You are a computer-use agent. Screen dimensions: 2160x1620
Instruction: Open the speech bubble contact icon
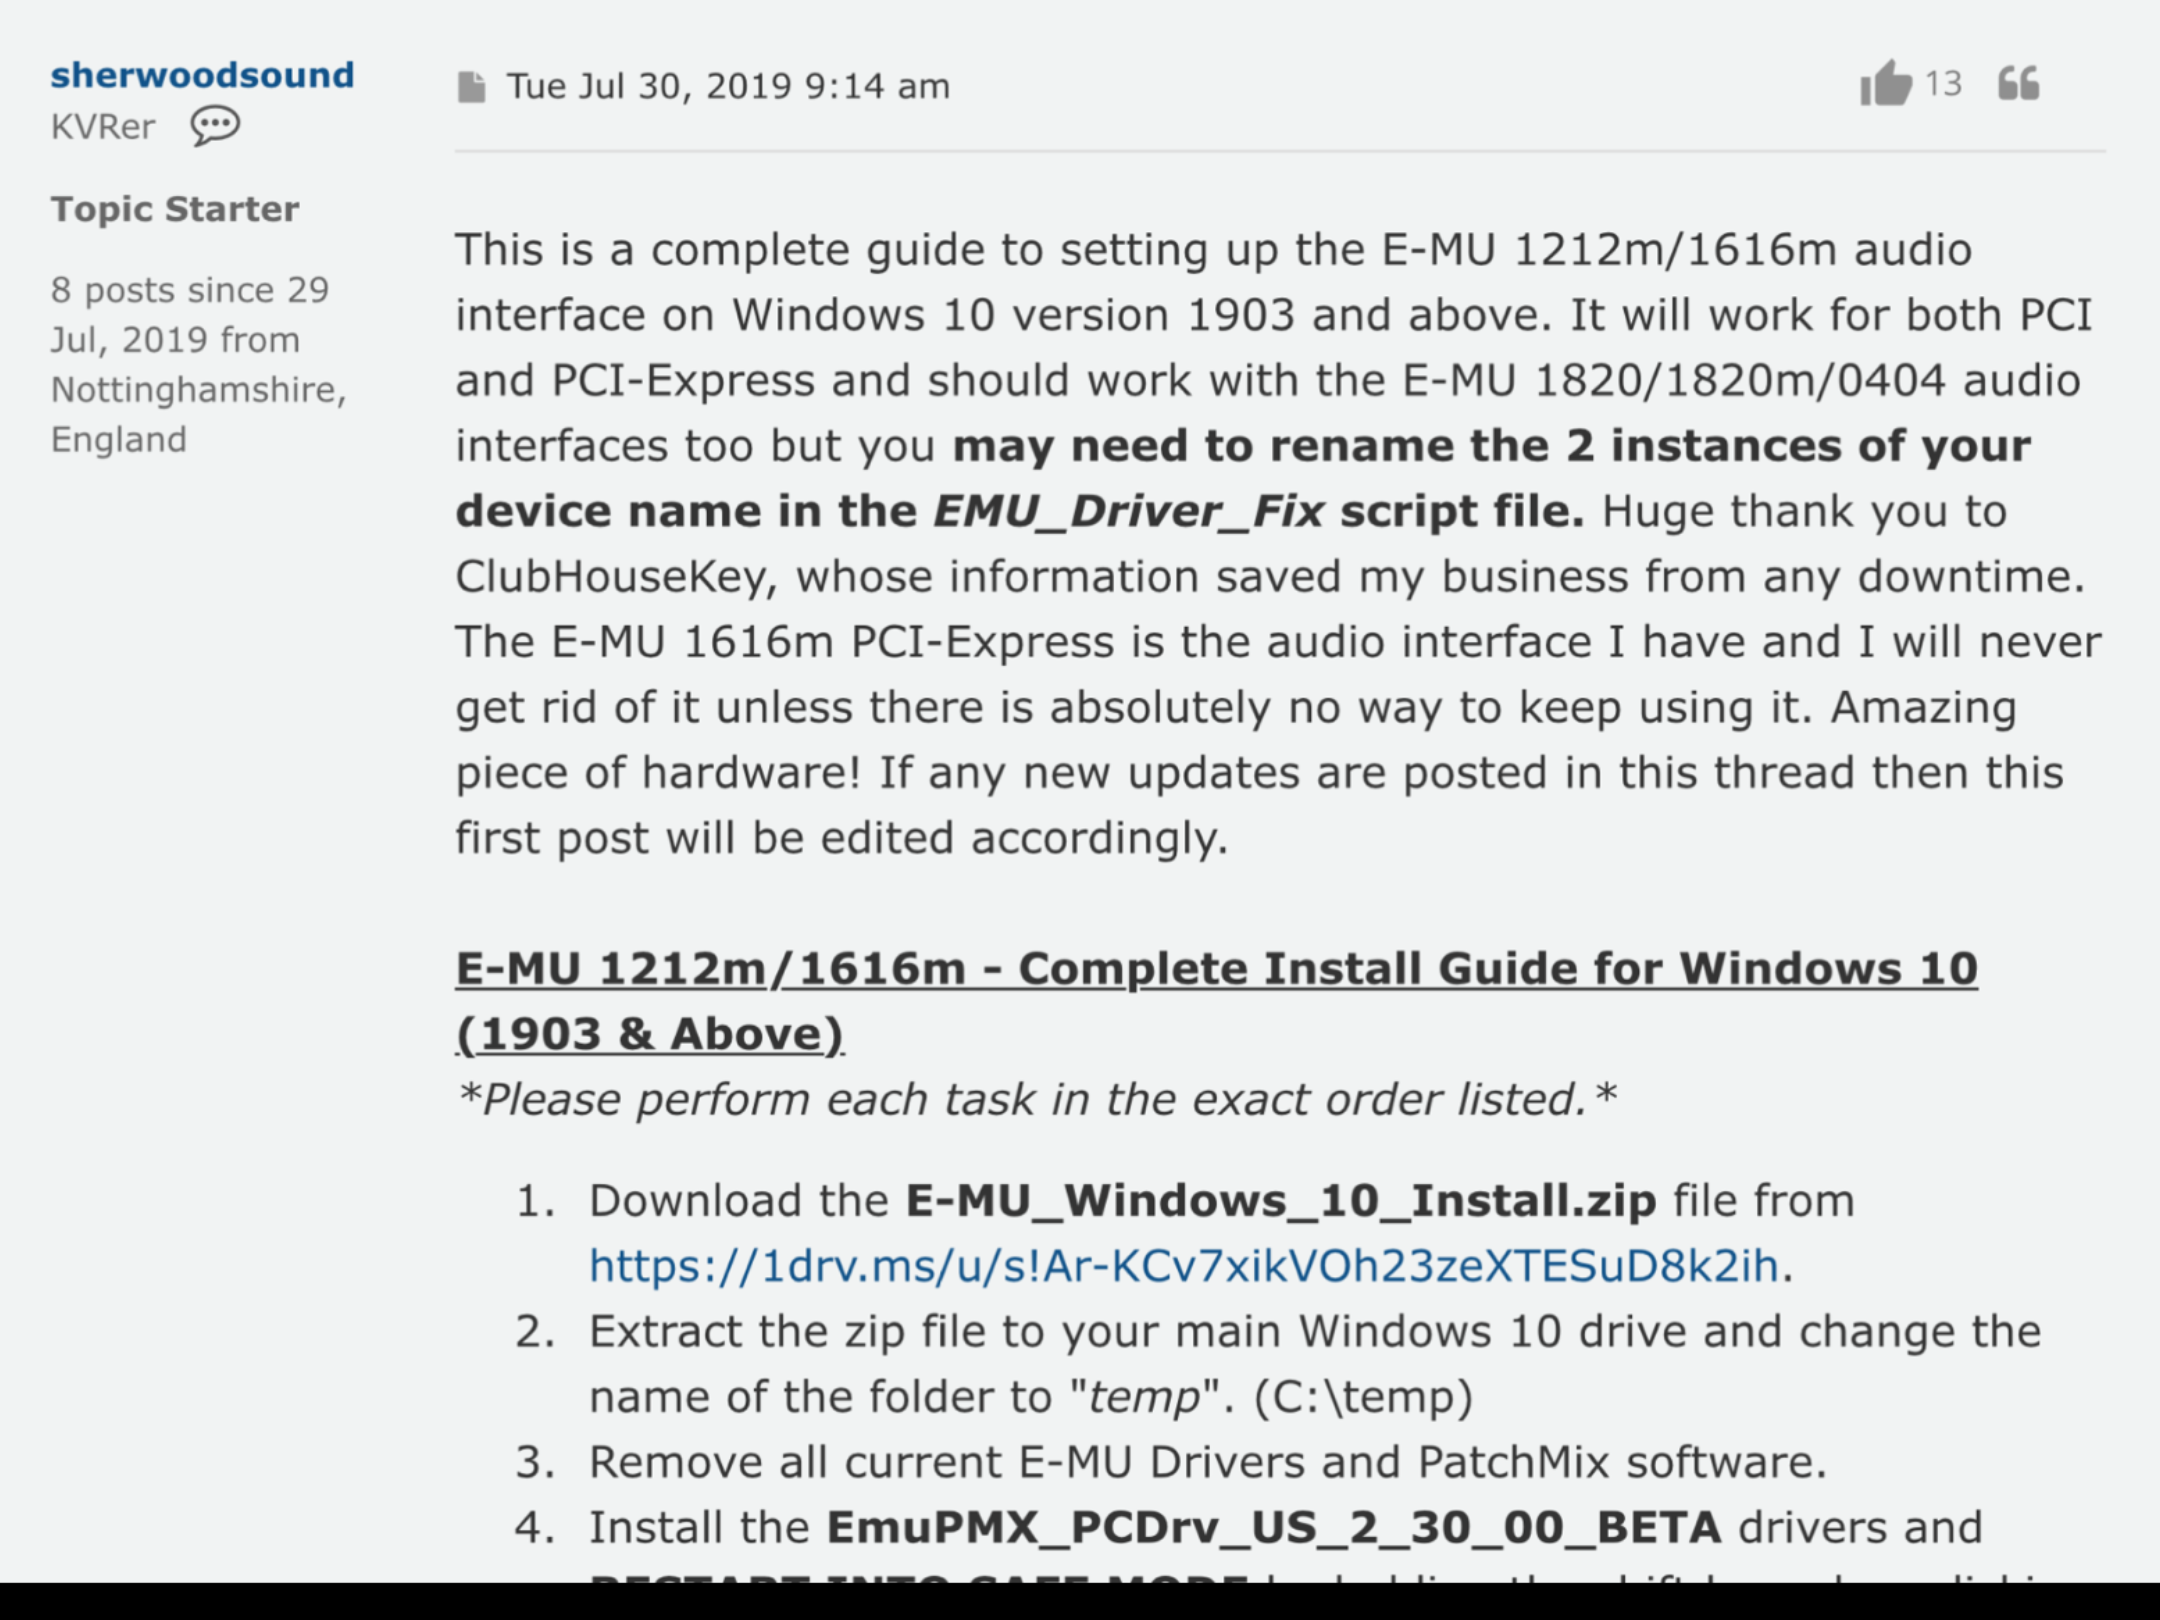pos(215,127)
